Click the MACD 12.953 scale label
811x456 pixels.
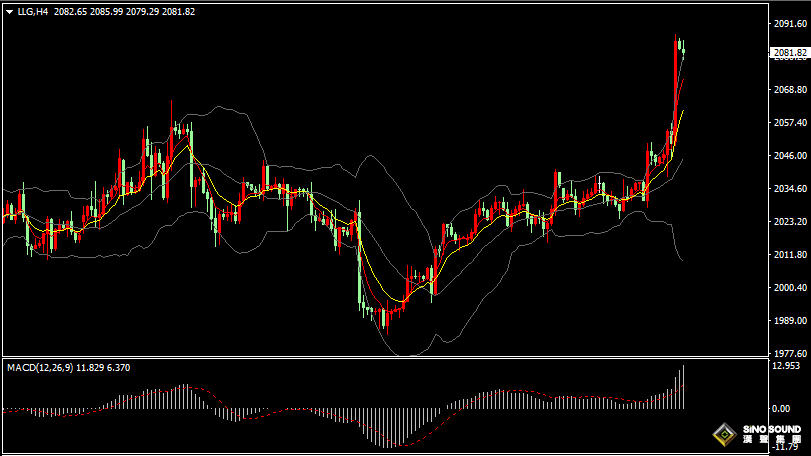point(786,366)
